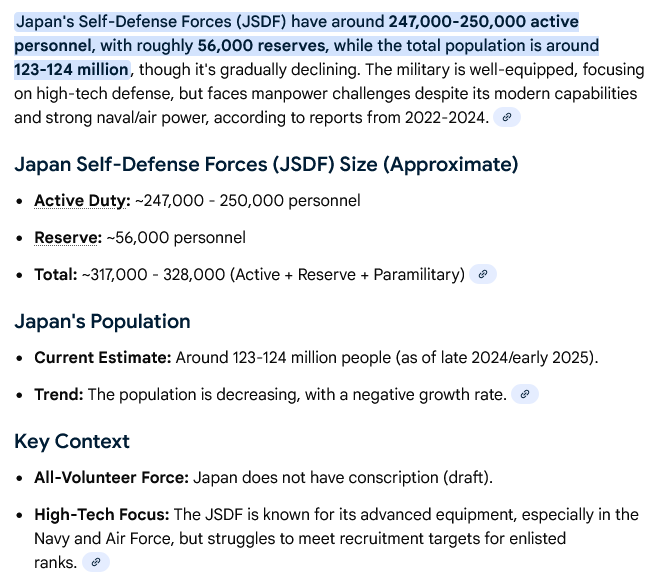Viewport: 656px width, 584px height.
Task: Click the "Current Estimate:" label
Action: point(103,357)
